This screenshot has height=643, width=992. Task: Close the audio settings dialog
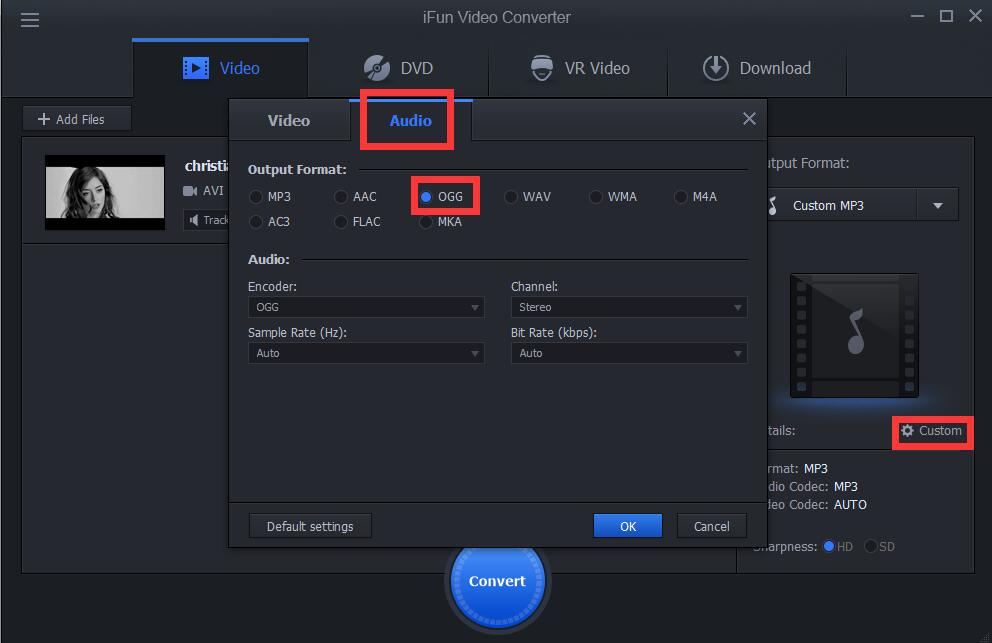pos(749,119)
